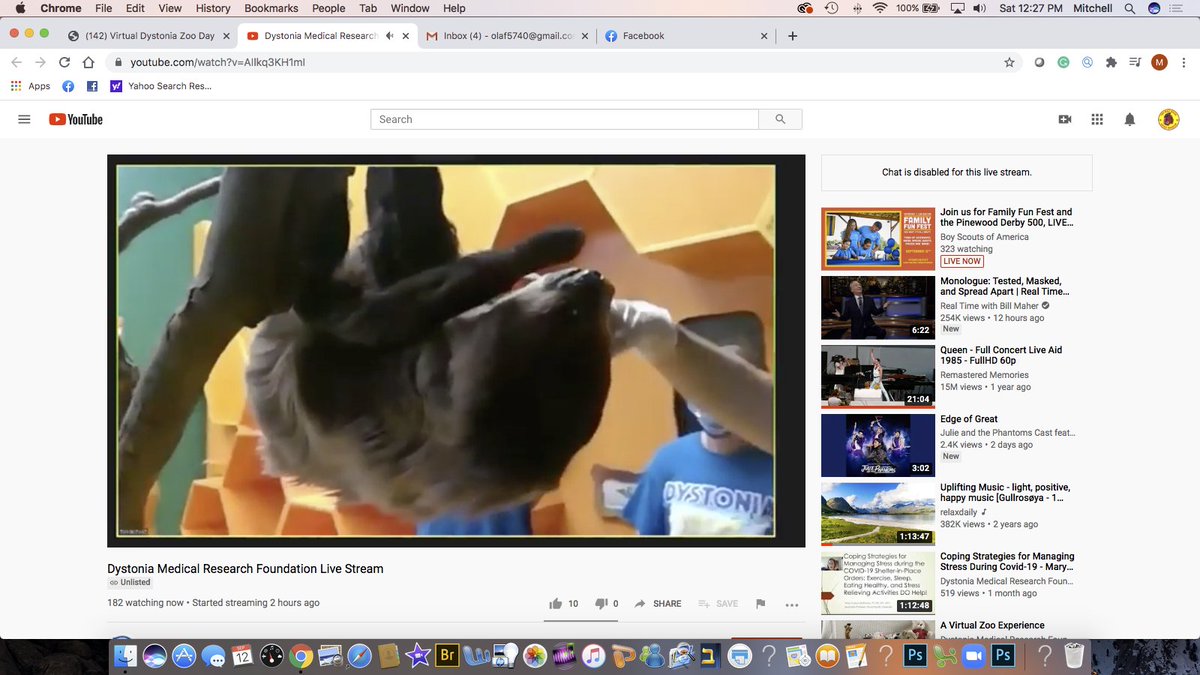The height and width of the screenshot is (675, 1200).
Task: Open Yahoo Search Results bookmark
Action: pos(161,86)
